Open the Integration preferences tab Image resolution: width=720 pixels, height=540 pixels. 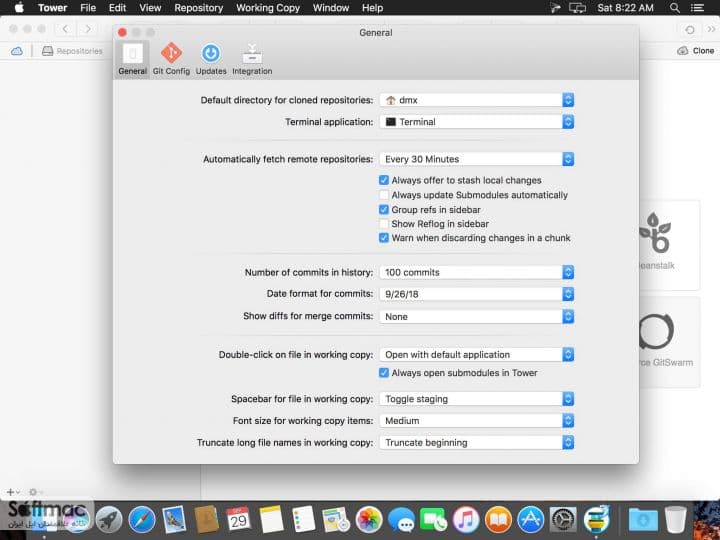point(252,59)
